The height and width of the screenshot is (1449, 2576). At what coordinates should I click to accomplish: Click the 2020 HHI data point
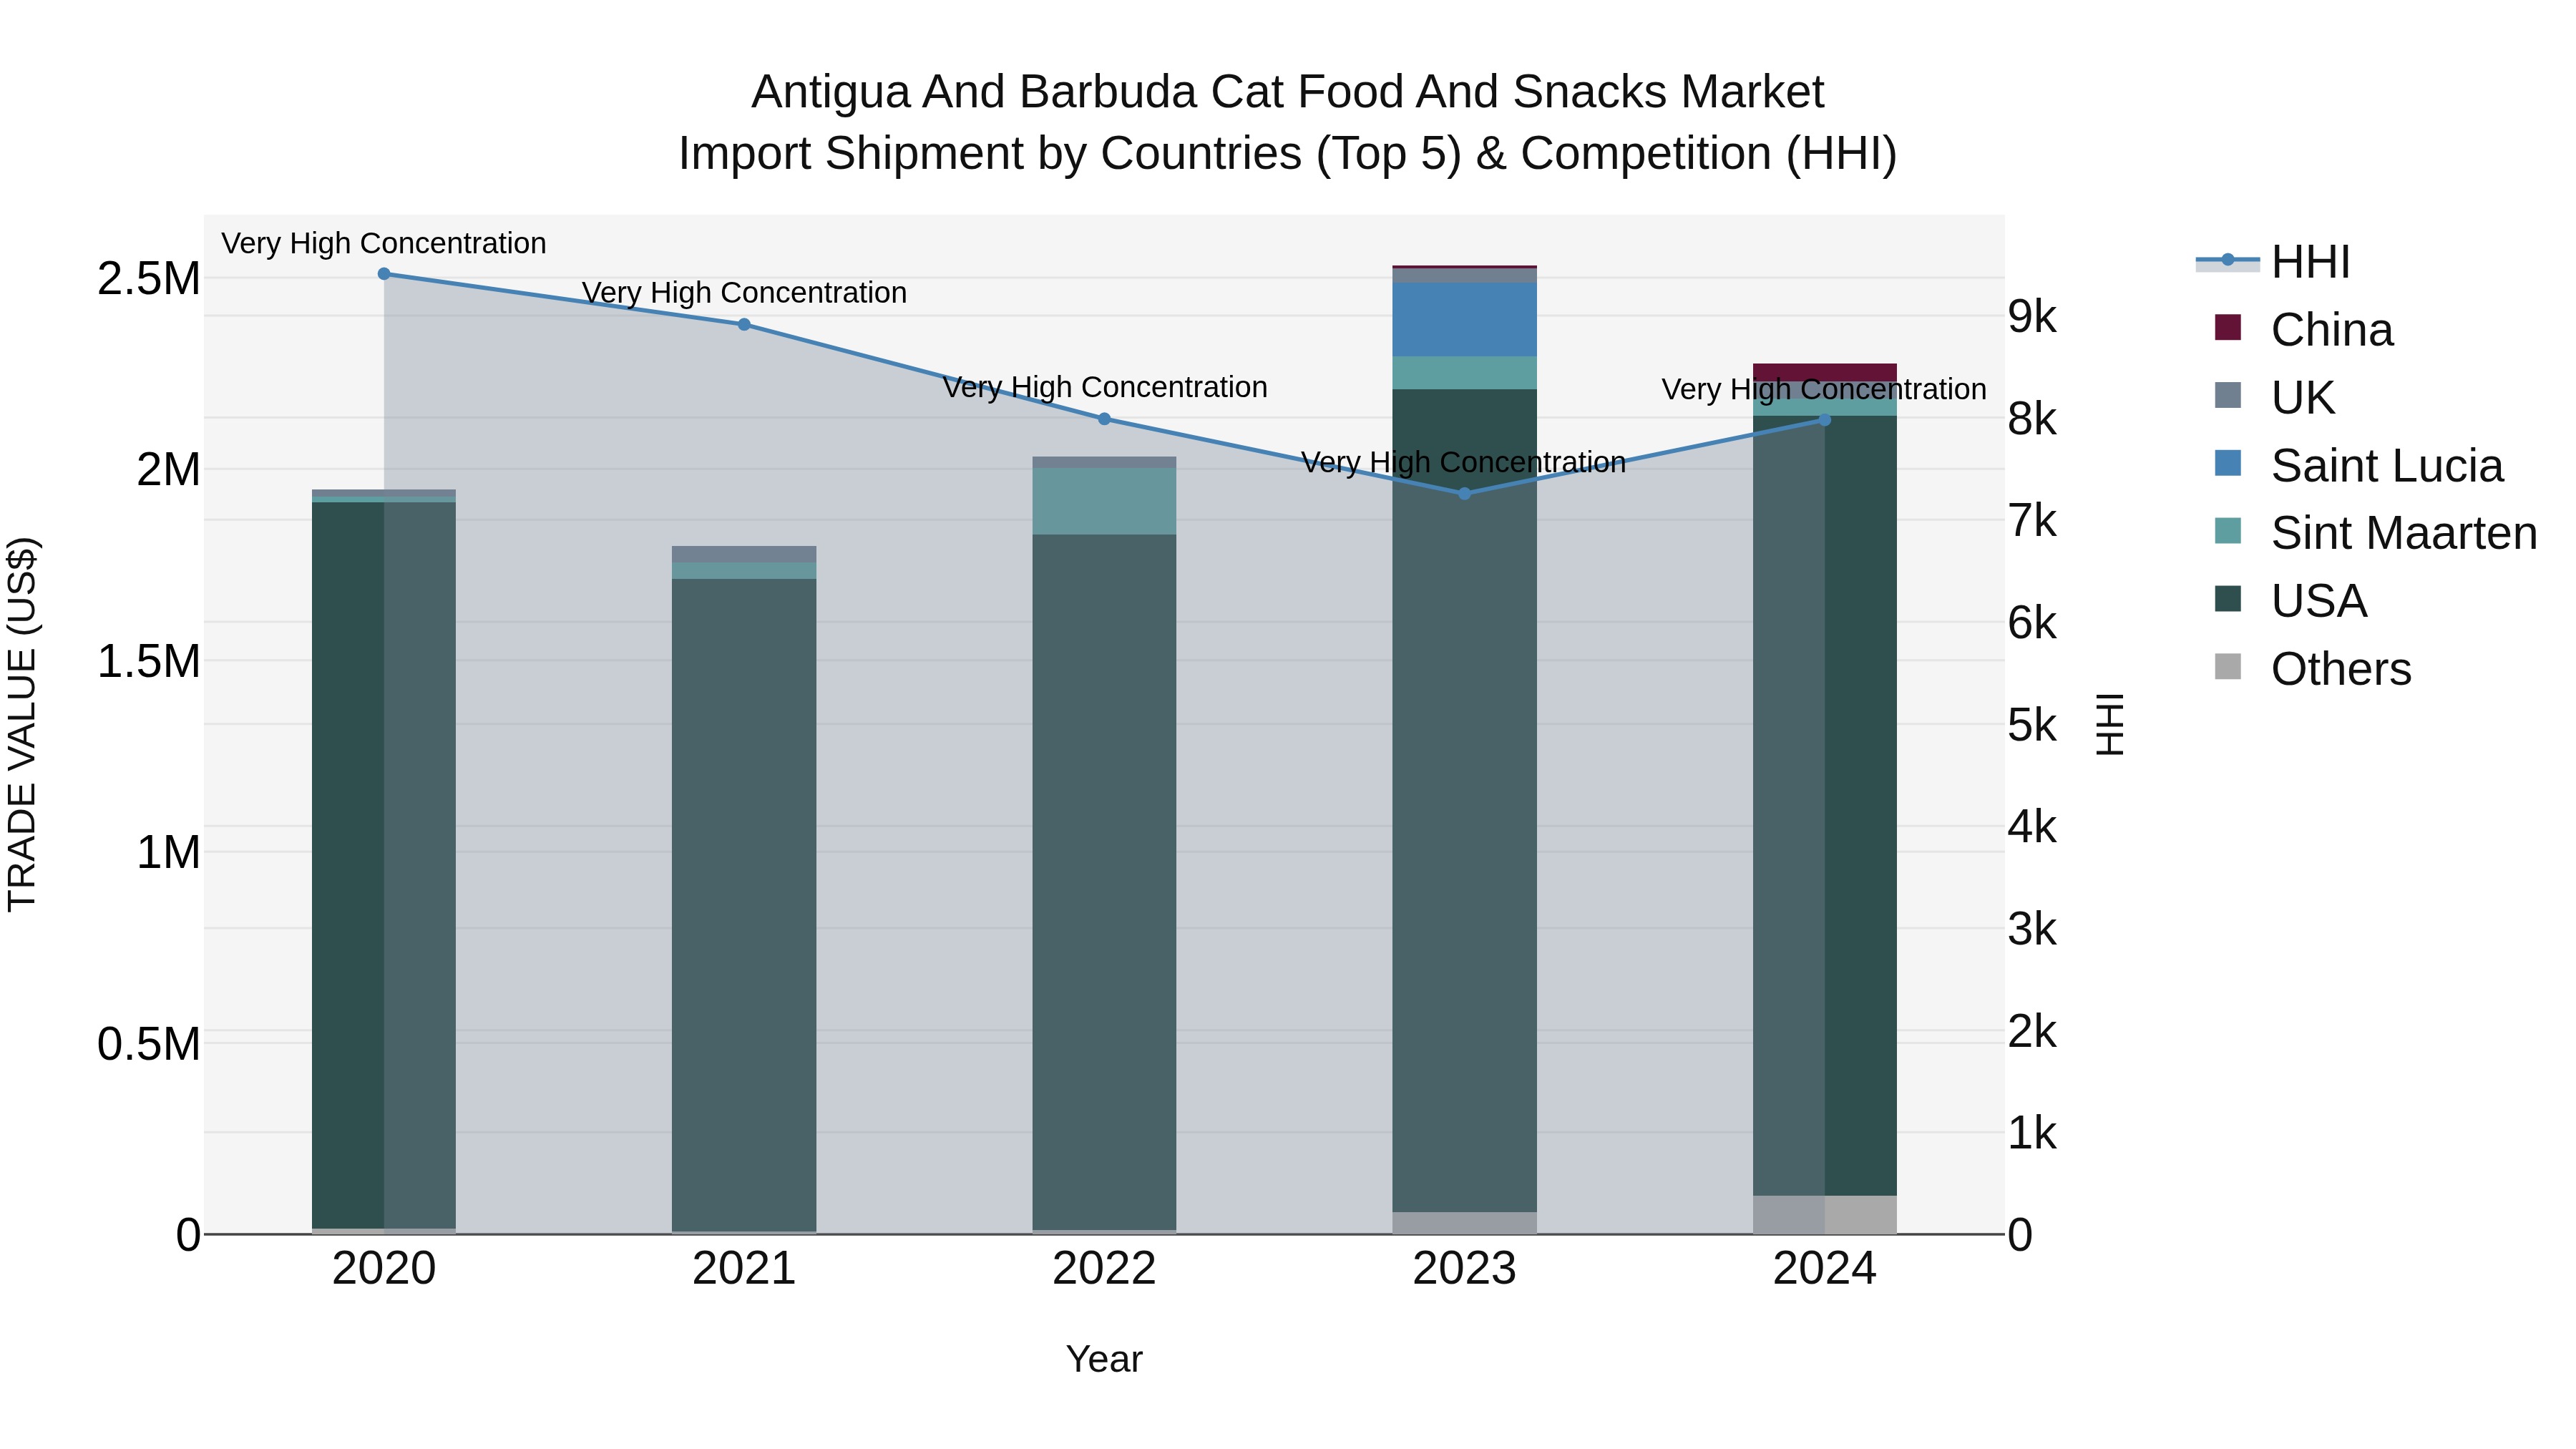pos(384,274)
